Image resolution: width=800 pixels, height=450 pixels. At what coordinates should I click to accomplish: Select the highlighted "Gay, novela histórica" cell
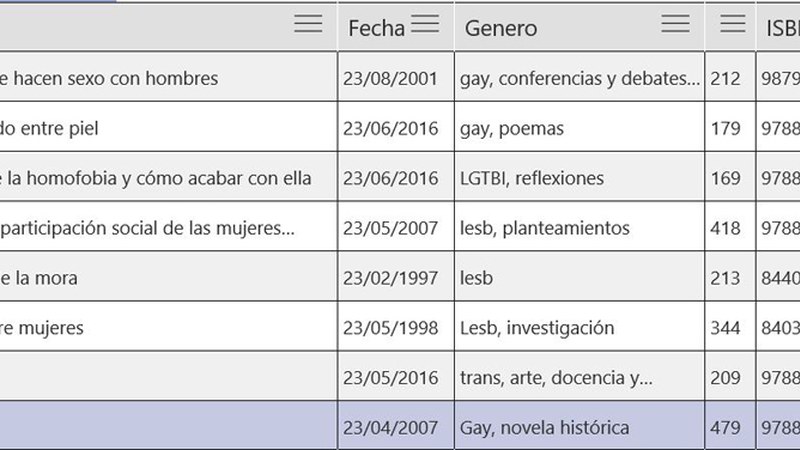click(545, 428)
